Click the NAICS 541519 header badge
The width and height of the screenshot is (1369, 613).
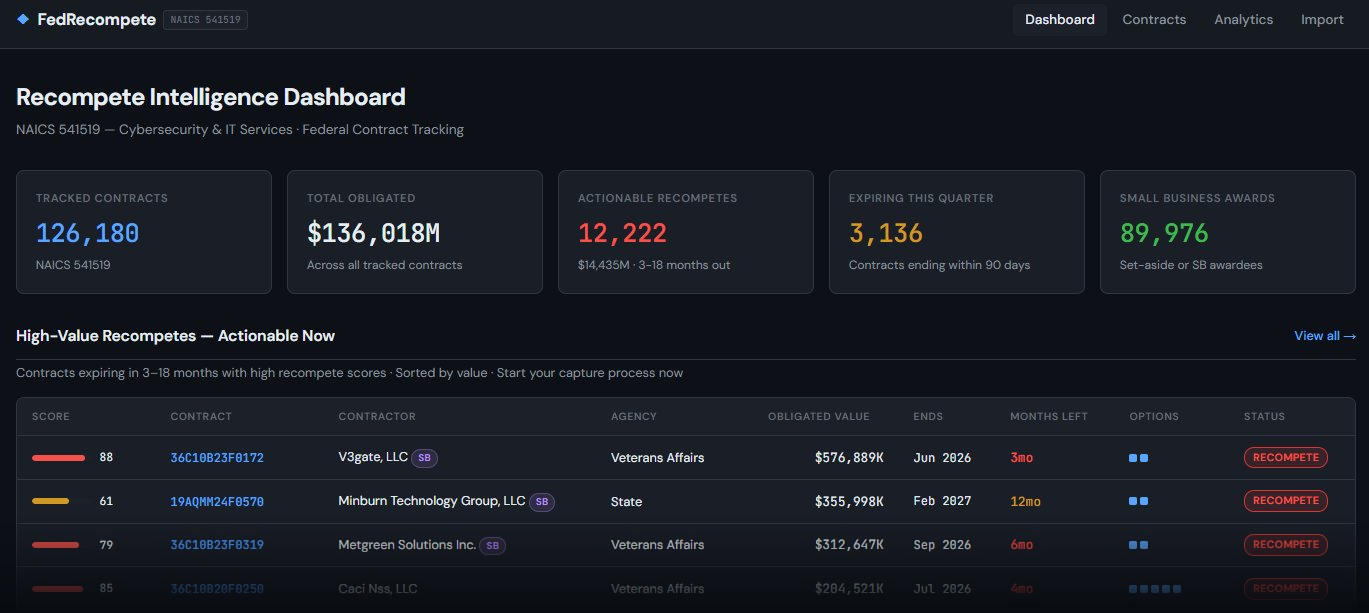point(205,18)
